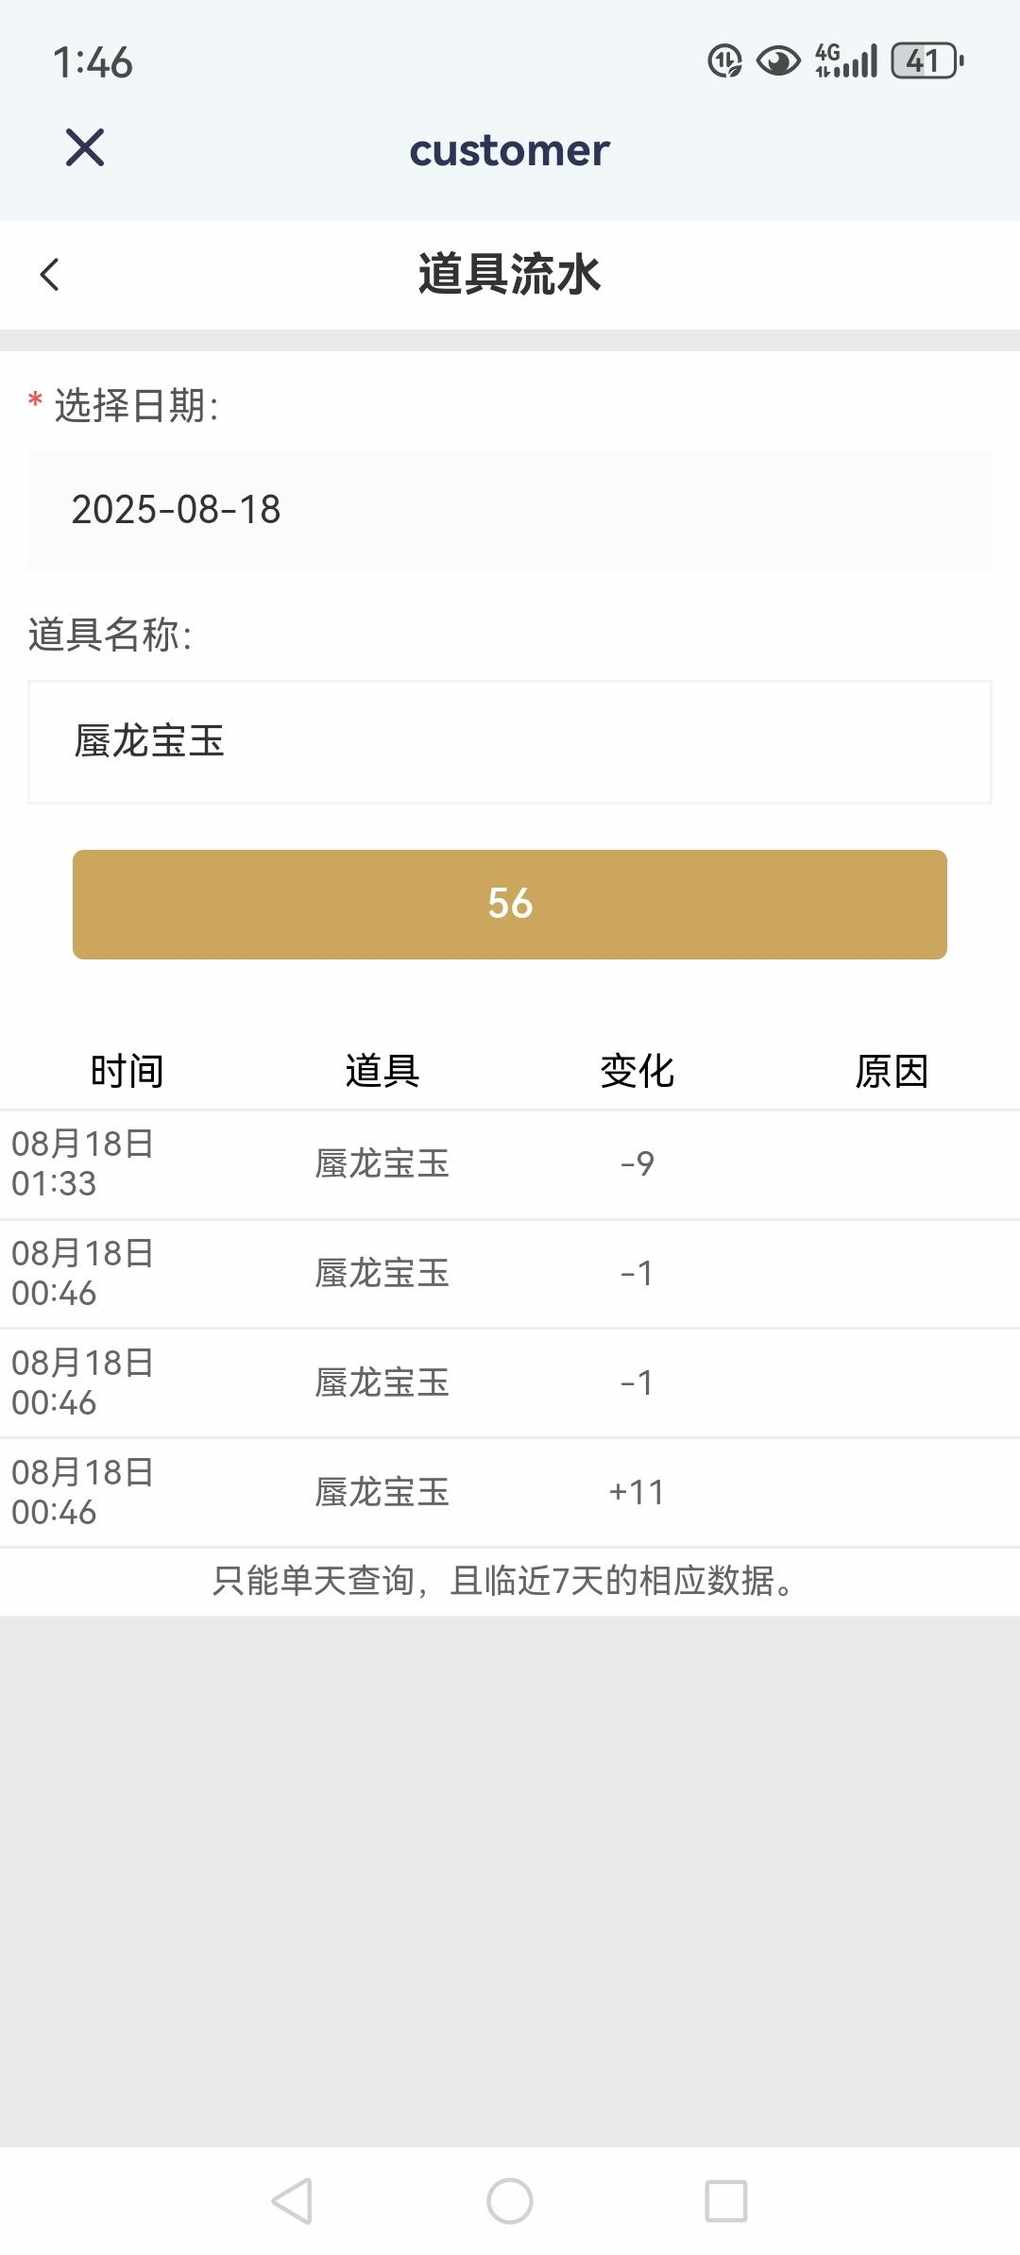Tap the Android back triangle navigation icon
This screenshot has height=2255, width=1020.
point(292,2201)
